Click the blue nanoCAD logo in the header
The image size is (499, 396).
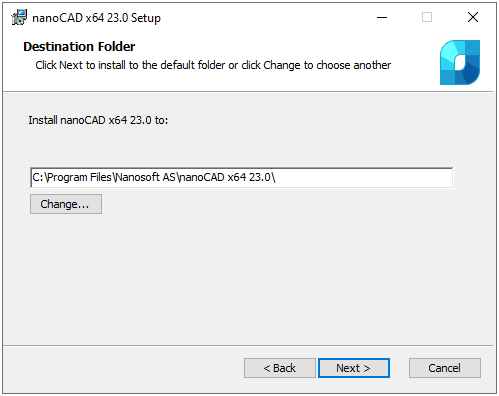(460, 62)
